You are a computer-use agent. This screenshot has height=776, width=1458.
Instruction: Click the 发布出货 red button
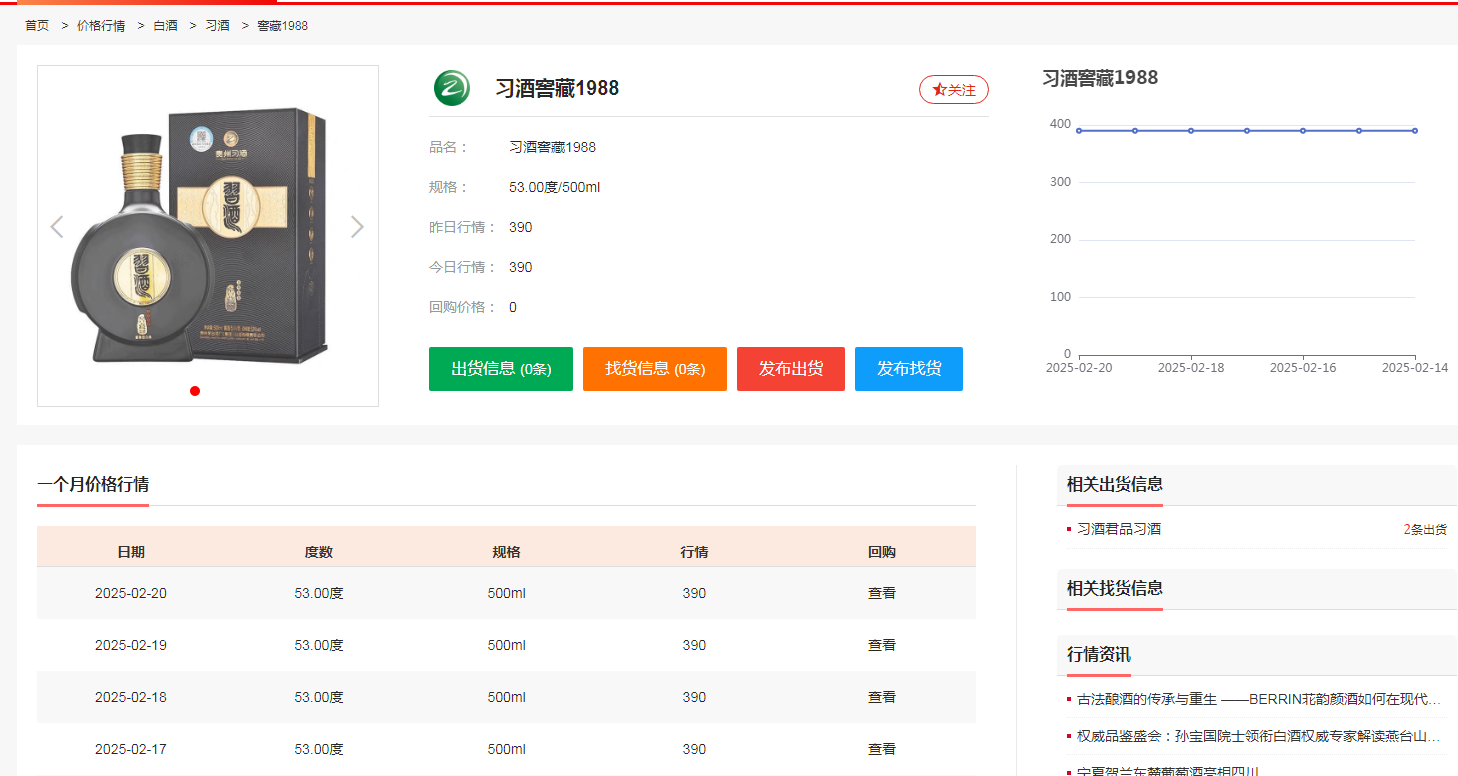[791, 369]
